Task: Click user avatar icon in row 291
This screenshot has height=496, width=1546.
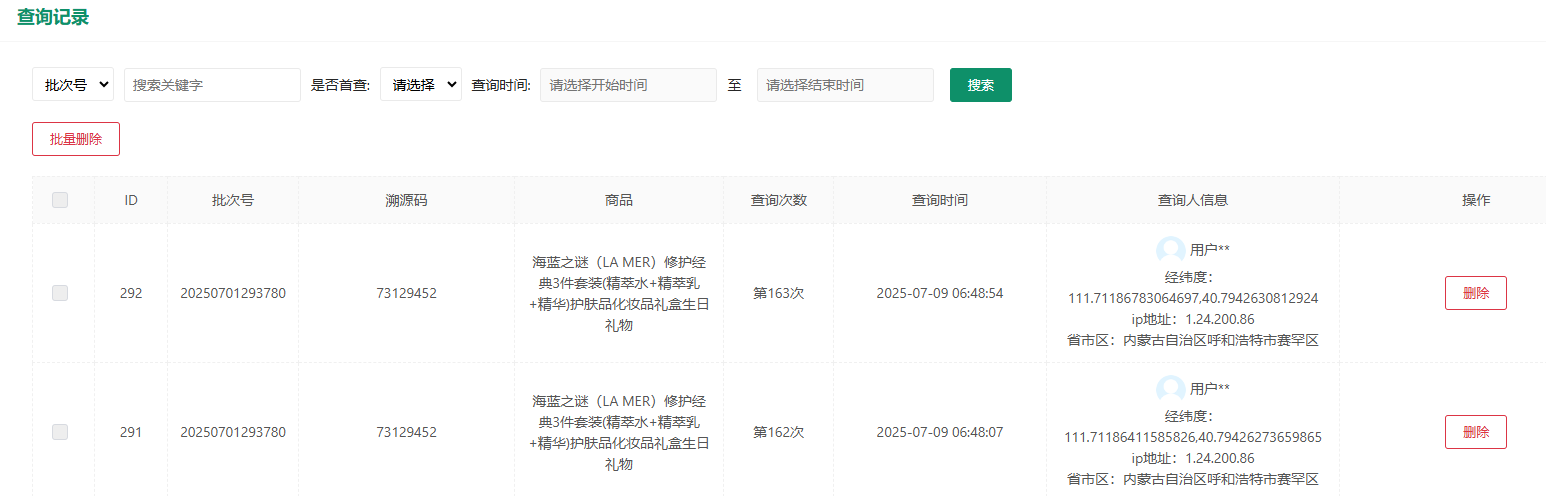Action: coord(1170,389)
